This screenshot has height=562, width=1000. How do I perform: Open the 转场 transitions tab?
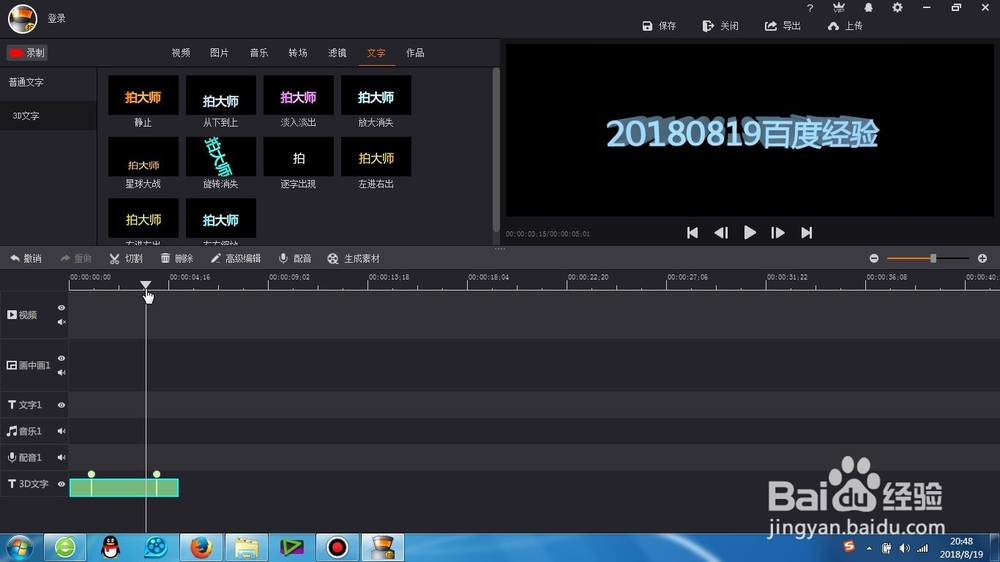point(298,53)
